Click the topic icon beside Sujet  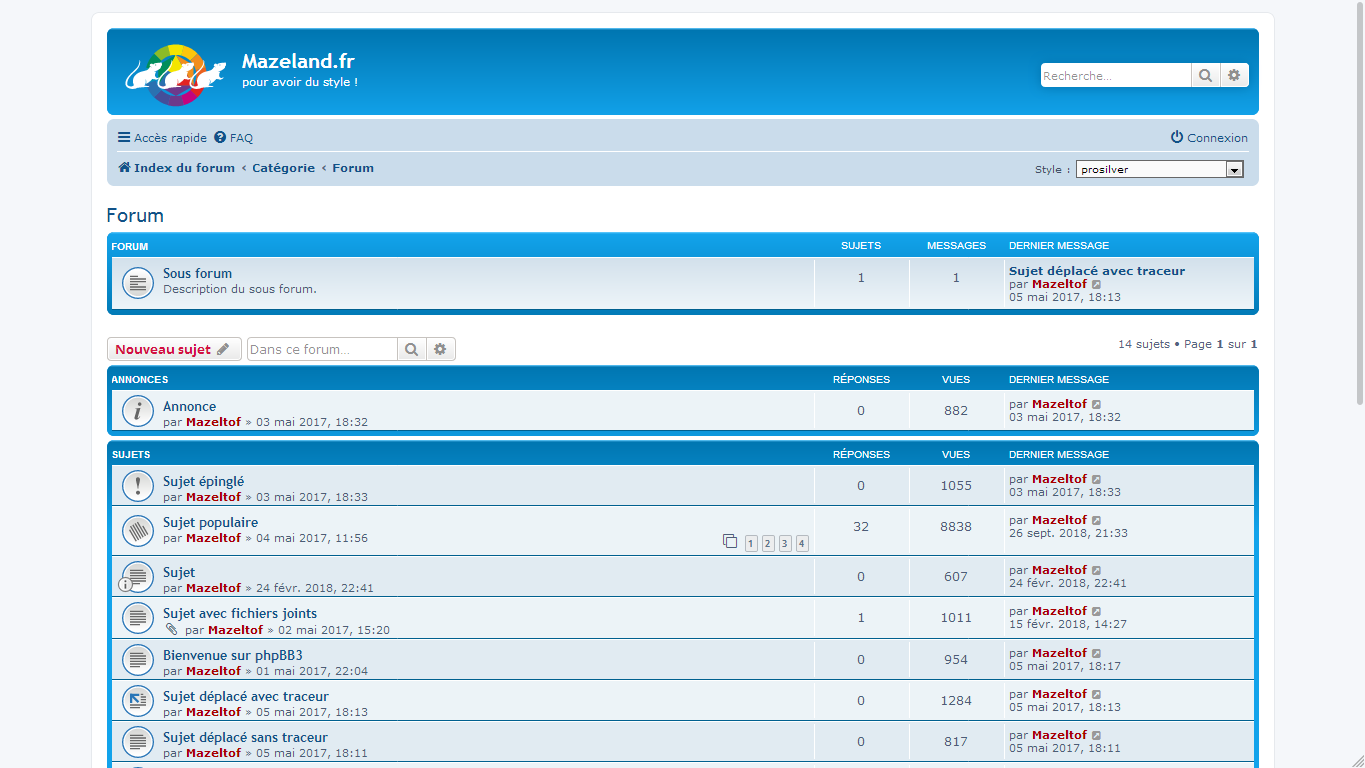138,577
